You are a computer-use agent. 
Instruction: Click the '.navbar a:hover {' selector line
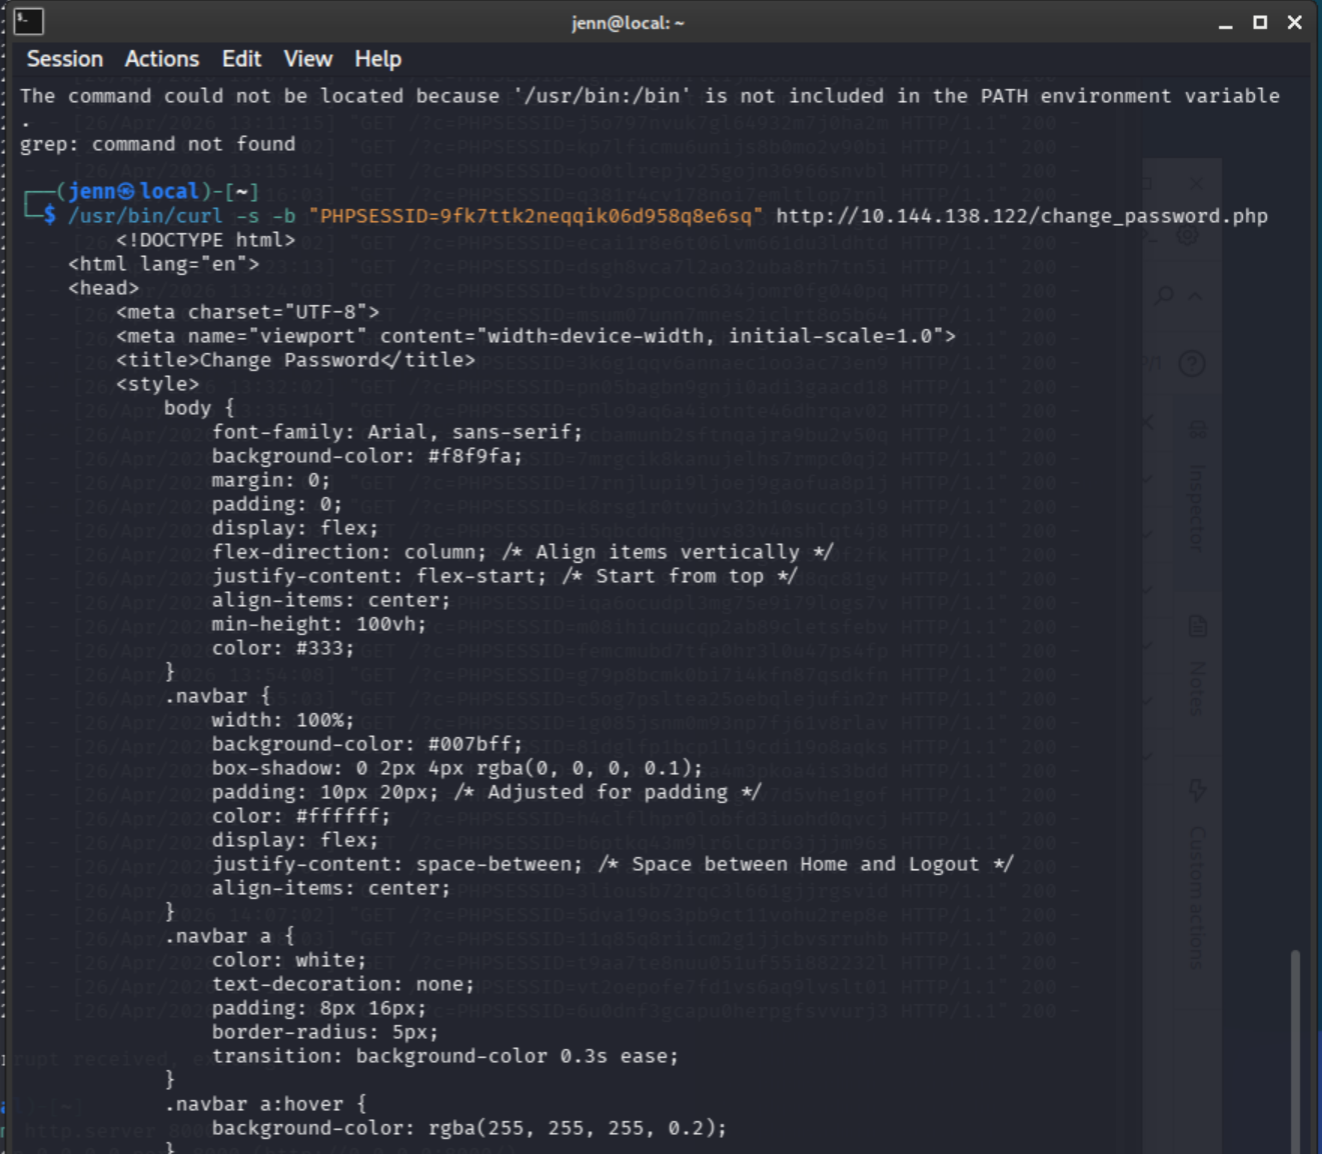(x=266, y=1104)
